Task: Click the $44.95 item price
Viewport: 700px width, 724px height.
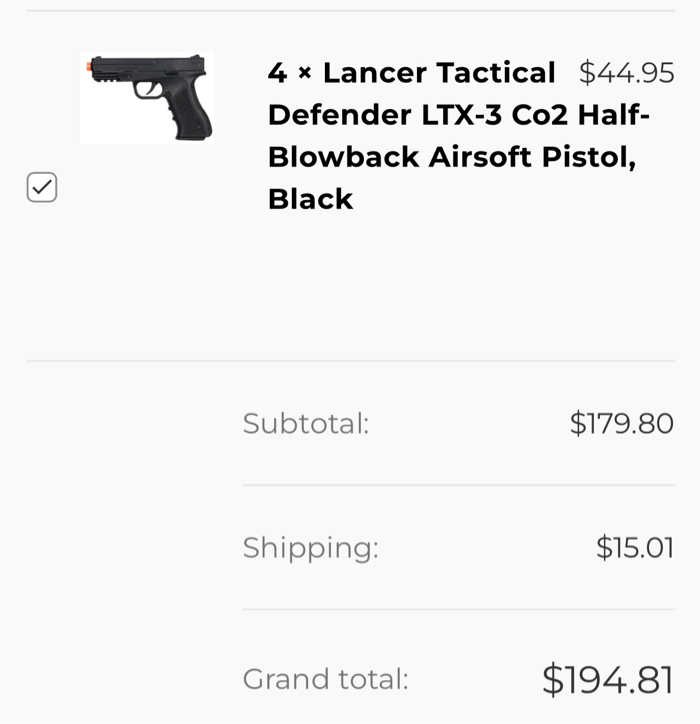Action: (626, 73)
